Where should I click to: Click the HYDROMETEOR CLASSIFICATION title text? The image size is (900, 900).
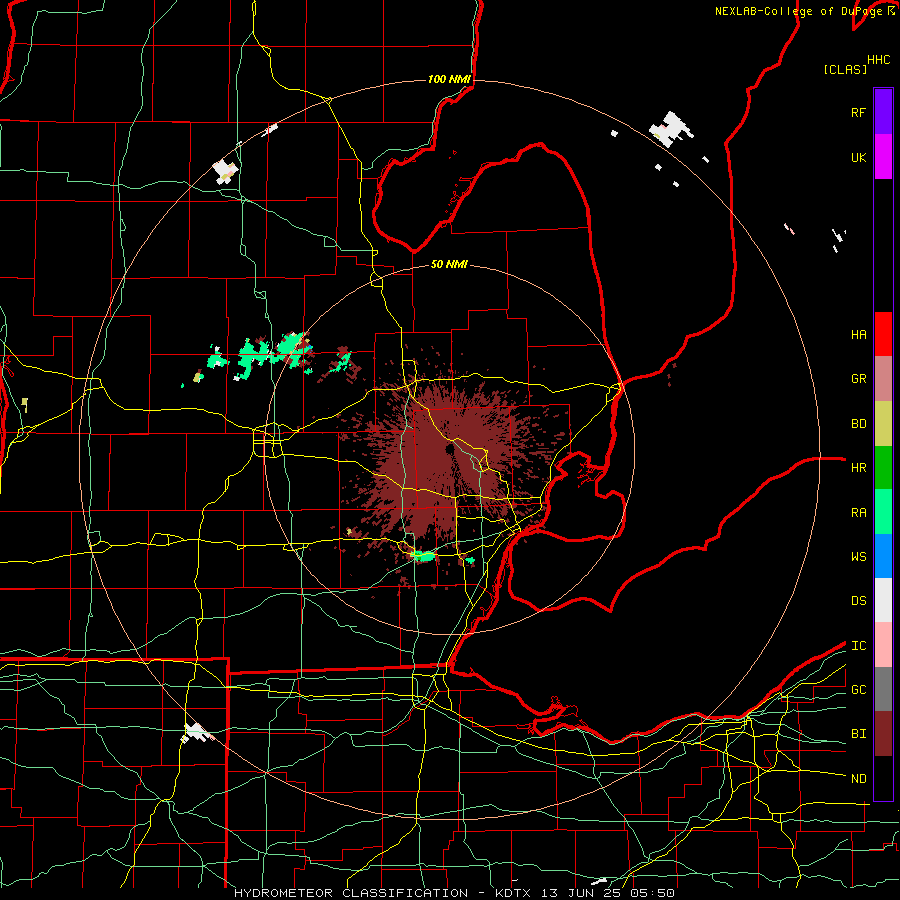pyautogui.click(x=351, y=893)
